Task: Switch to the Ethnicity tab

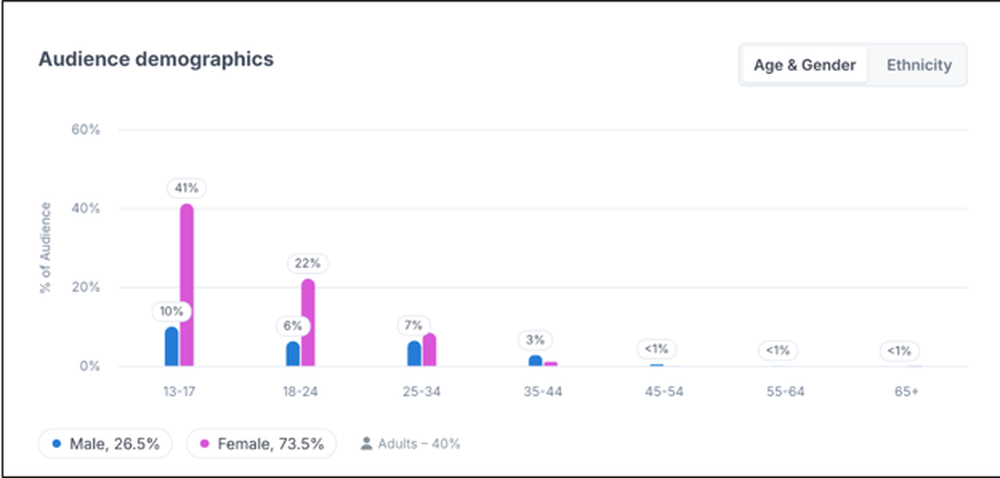Action: 919,65
